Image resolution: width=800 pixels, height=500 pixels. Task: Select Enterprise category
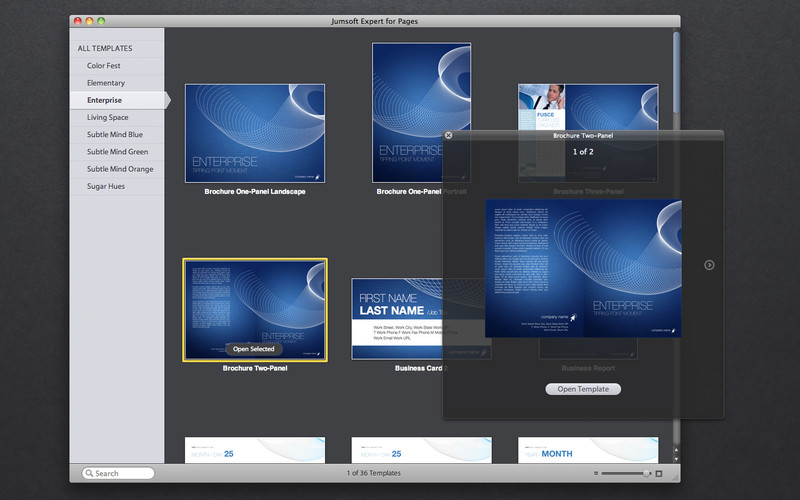[117, 100]
